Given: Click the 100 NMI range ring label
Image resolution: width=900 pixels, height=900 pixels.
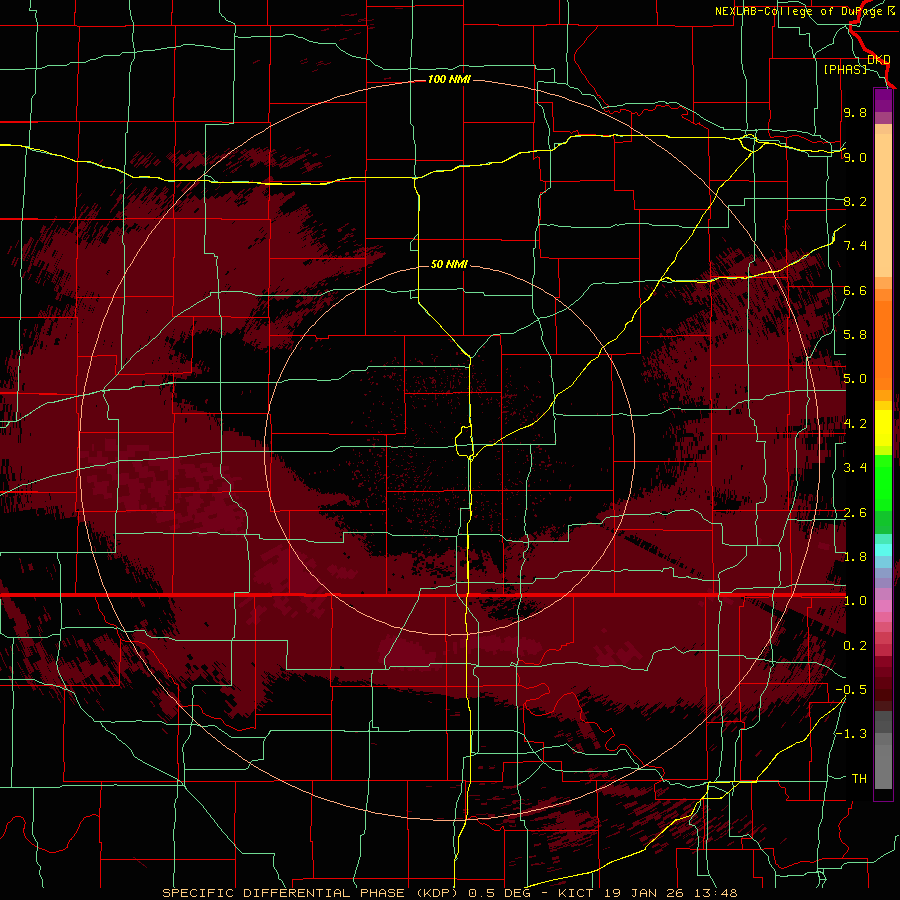Looking at the screenshot, I should click(x=449, y=79).
